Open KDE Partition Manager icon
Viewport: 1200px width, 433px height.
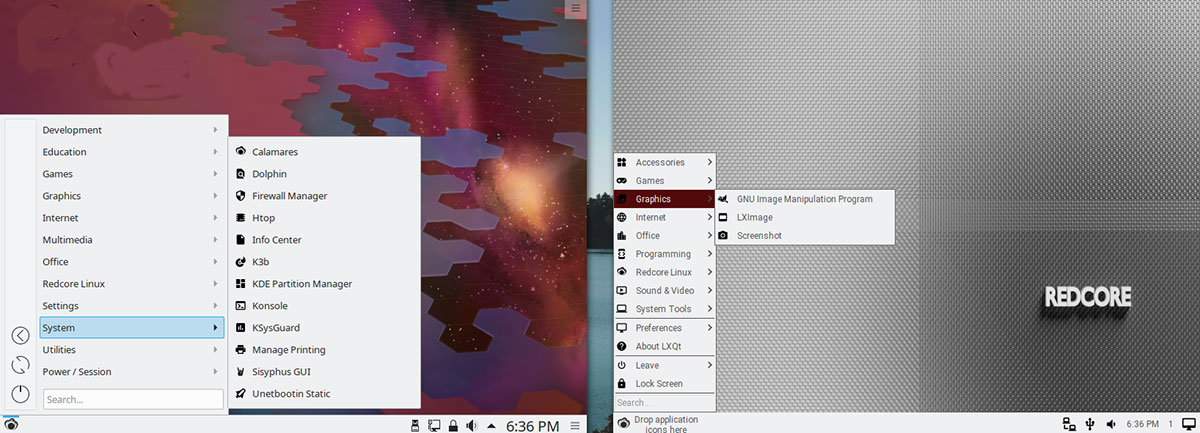coord(241,284)
